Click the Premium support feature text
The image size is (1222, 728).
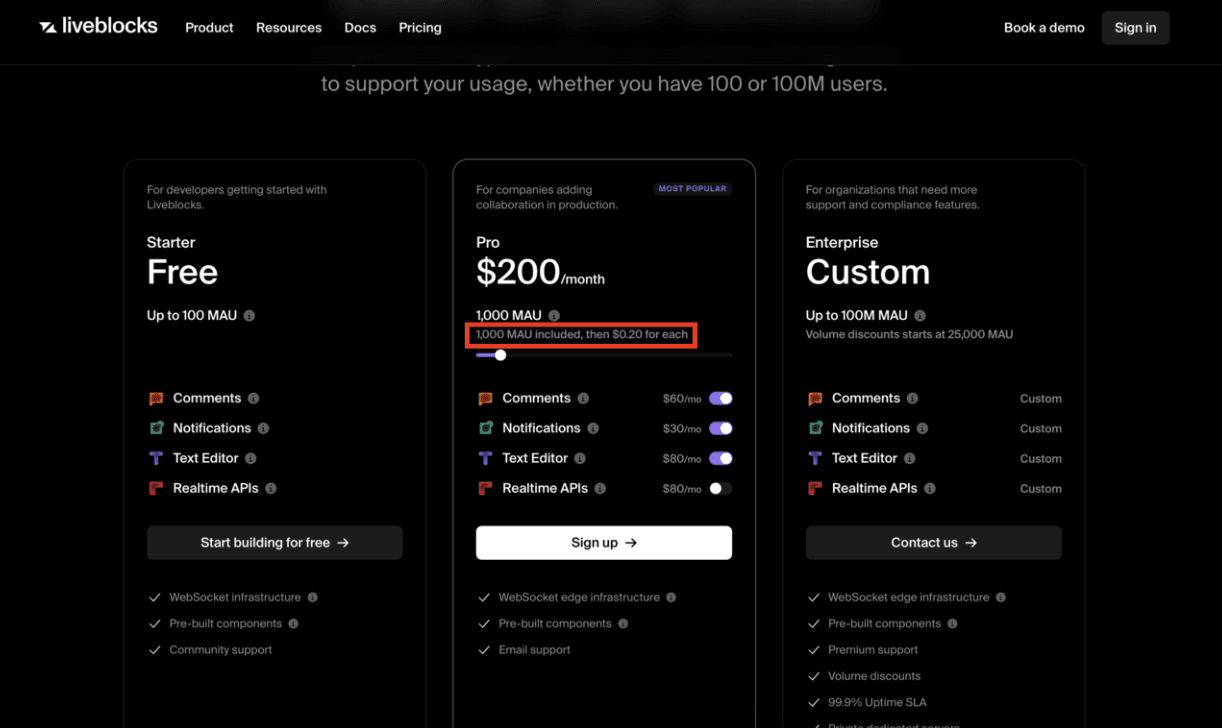click(874, 650)
